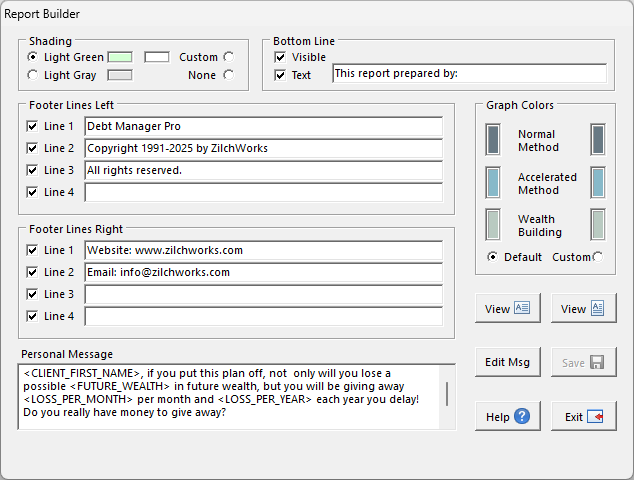This screenshot has width=634, height=480.
Task: Select Custom graph colors radio button
Action: point(597,257)
